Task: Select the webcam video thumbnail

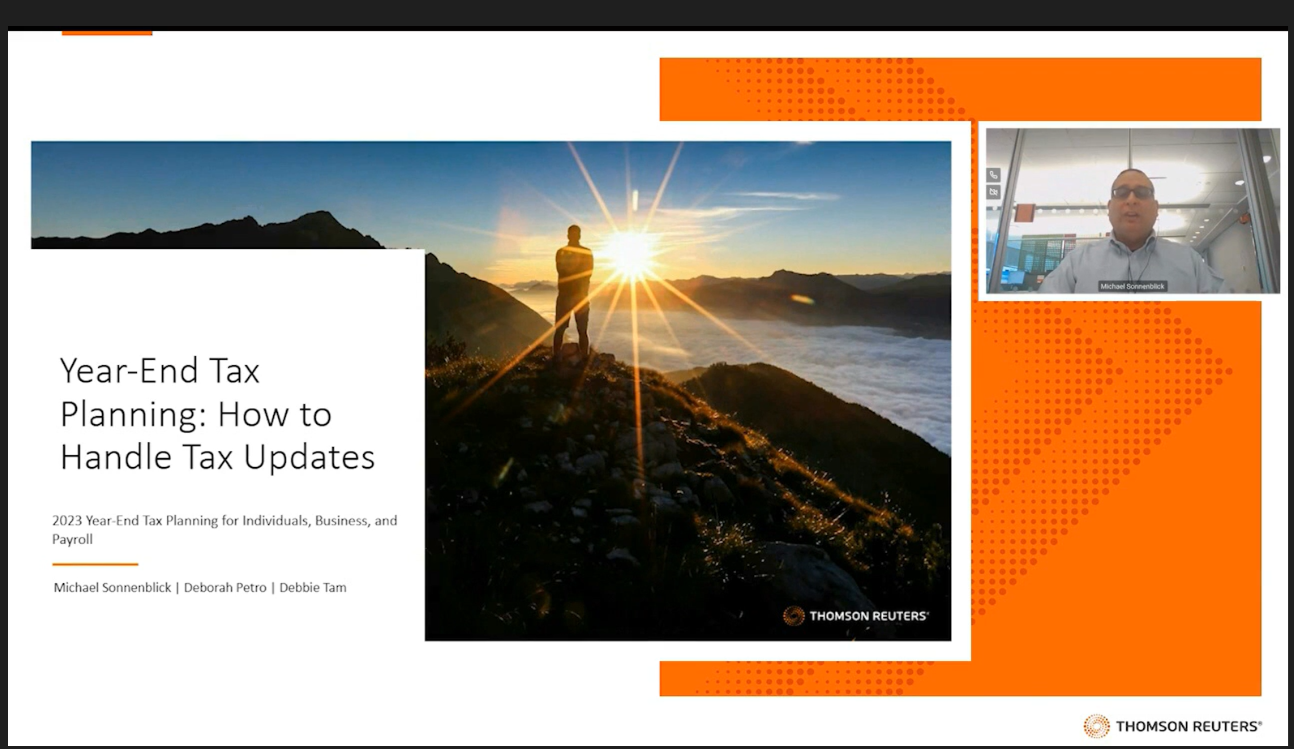Action: 1130,210
